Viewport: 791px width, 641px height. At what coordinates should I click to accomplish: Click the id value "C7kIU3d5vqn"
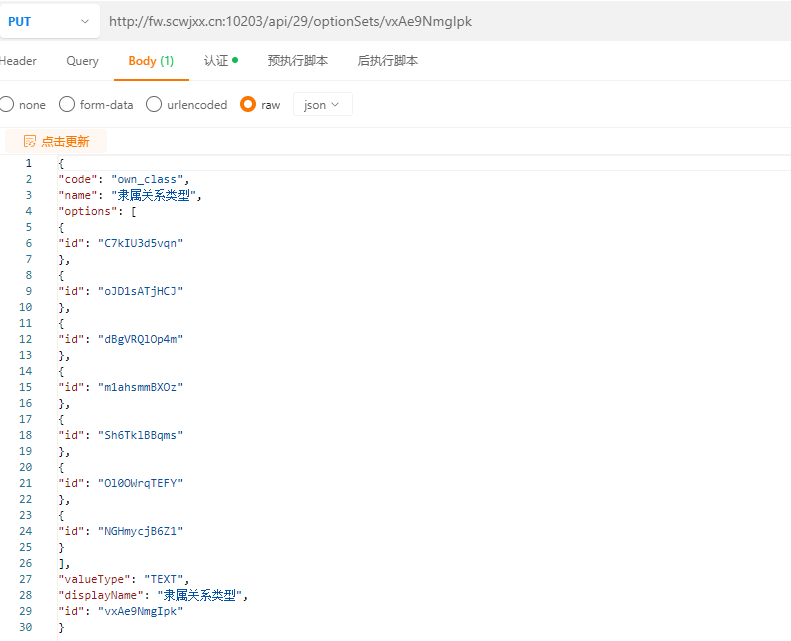140,243
